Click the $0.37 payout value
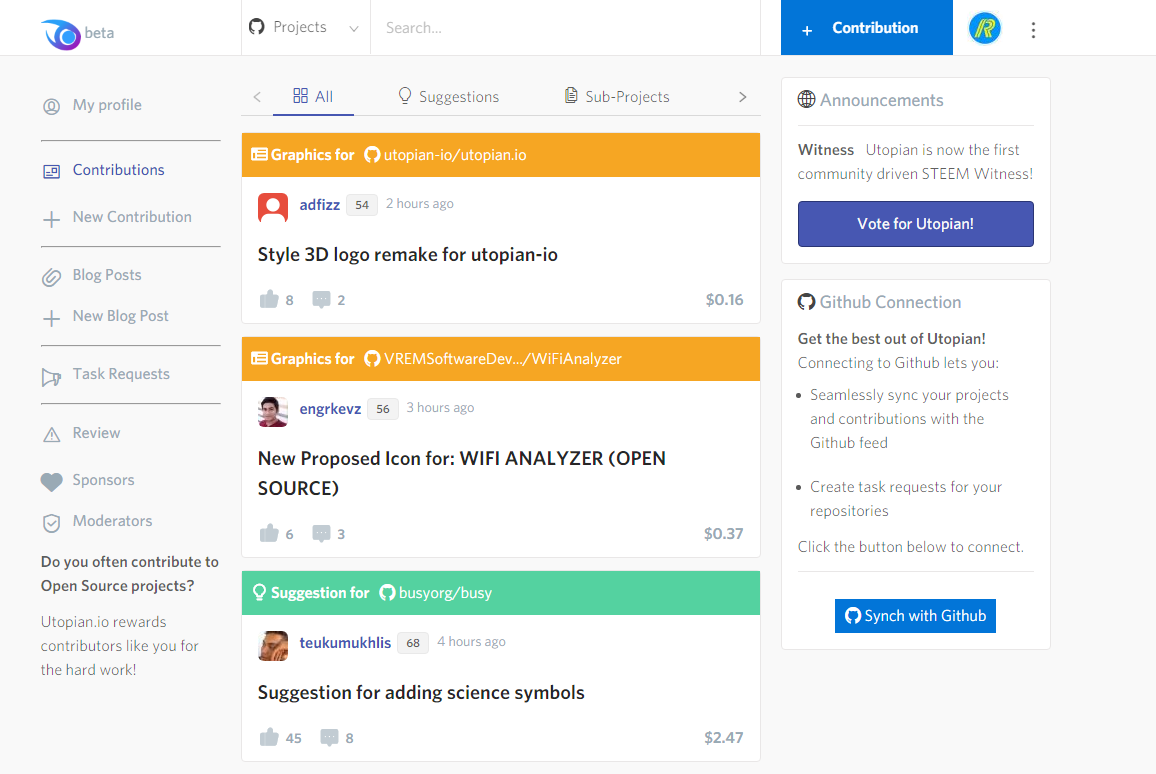This screenshot has width=1156, height=774. click(723, 533)
